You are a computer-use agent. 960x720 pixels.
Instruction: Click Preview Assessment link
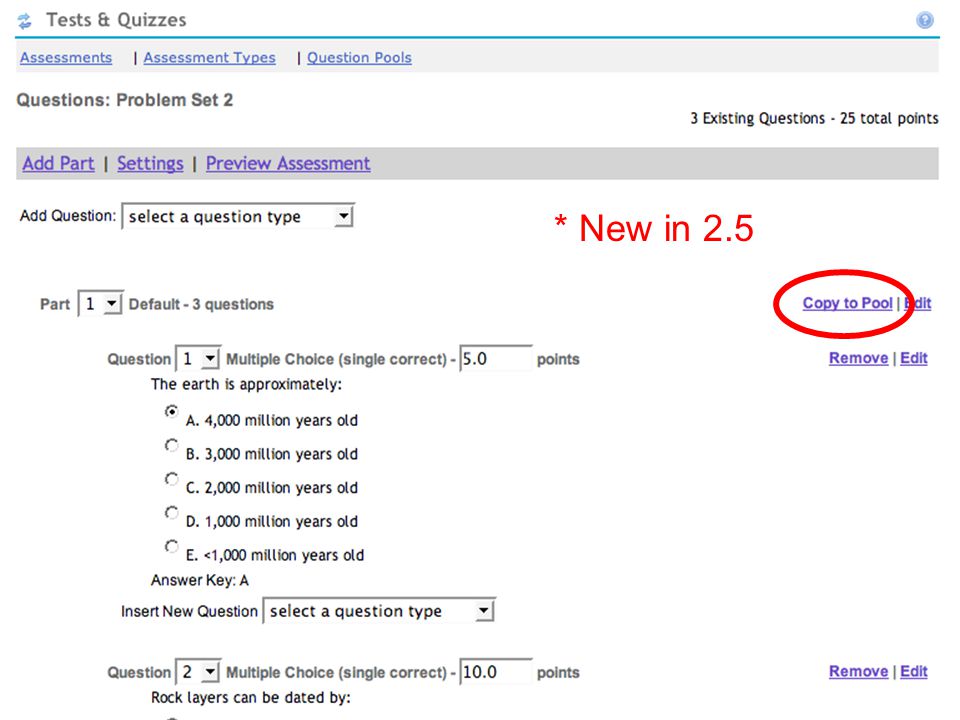pos(288,163)
